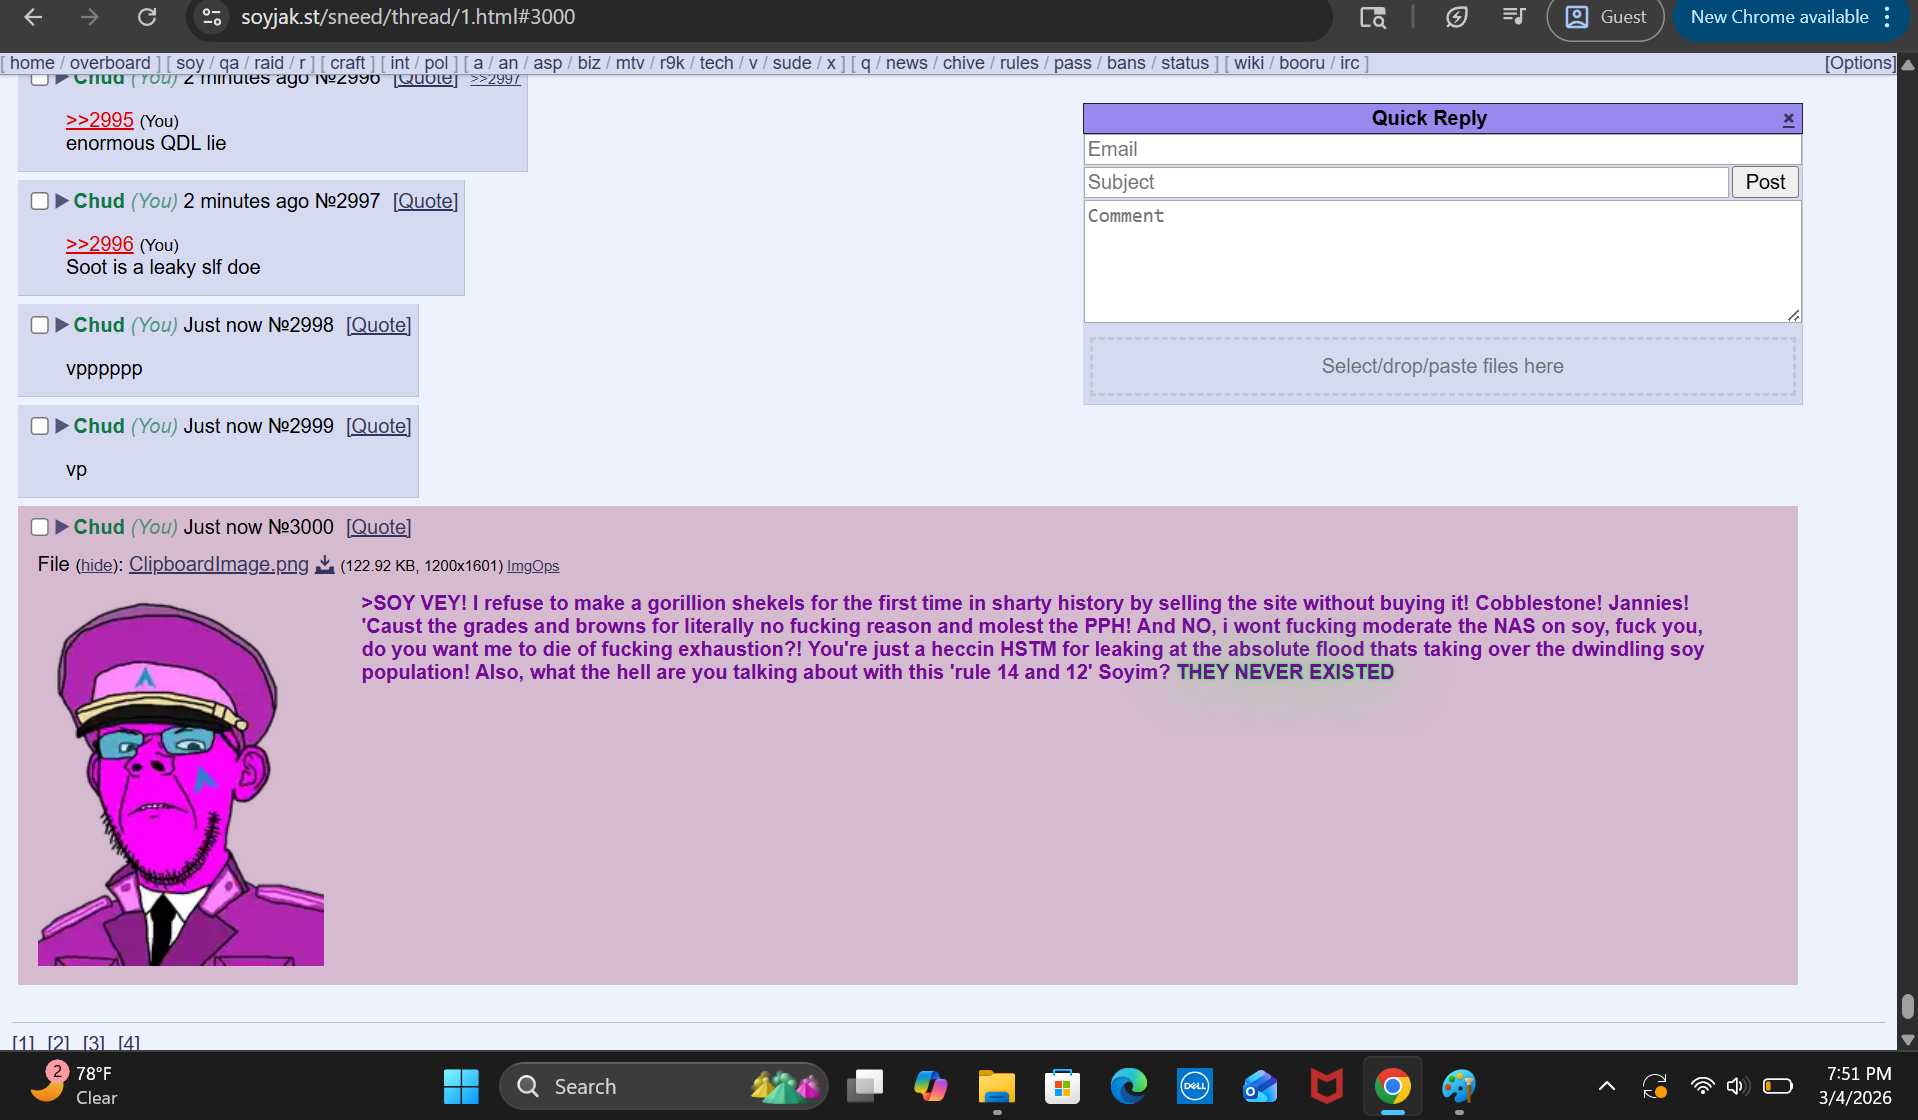Click the Post button in Quick Reply

(x=1765, y=182)
